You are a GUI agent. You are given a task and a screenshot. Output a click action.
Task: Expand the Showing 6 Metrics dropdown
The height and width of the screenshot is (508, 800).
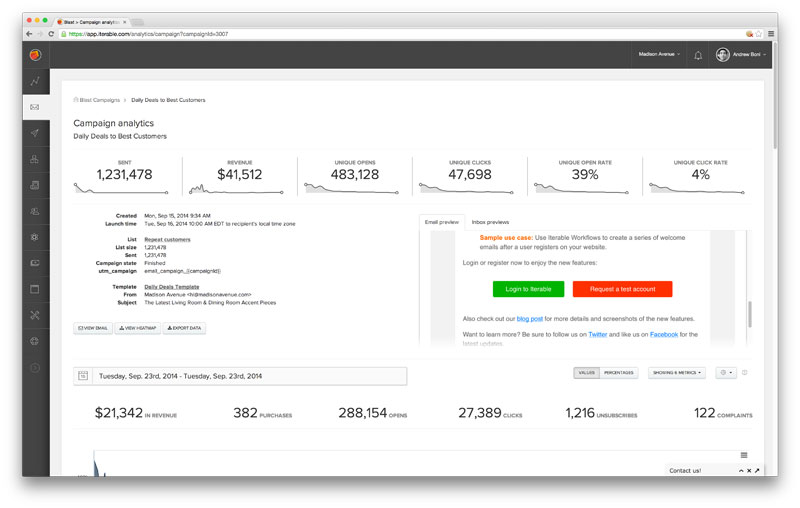coord(676,373)
